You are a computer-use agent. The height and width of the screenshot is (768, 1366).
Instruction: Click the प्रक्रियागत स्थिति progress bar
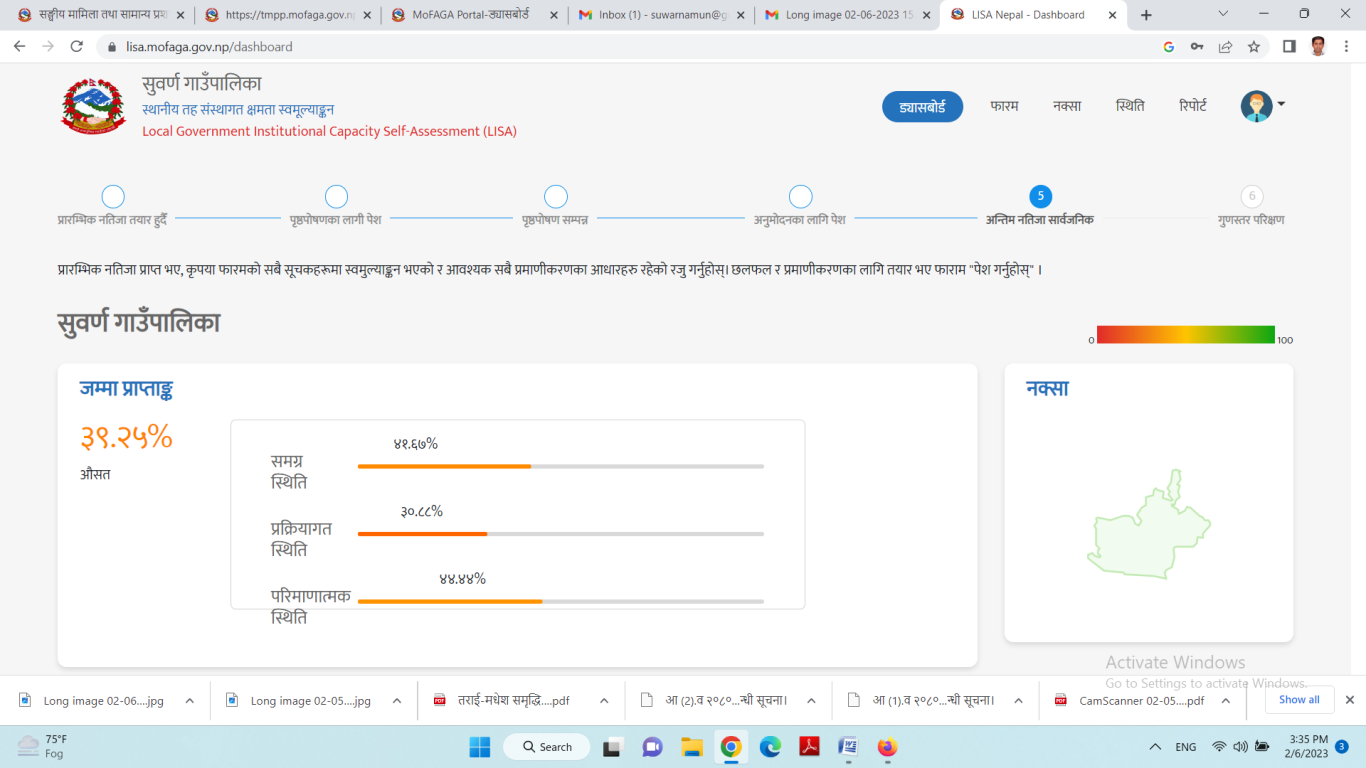[560, 534]
